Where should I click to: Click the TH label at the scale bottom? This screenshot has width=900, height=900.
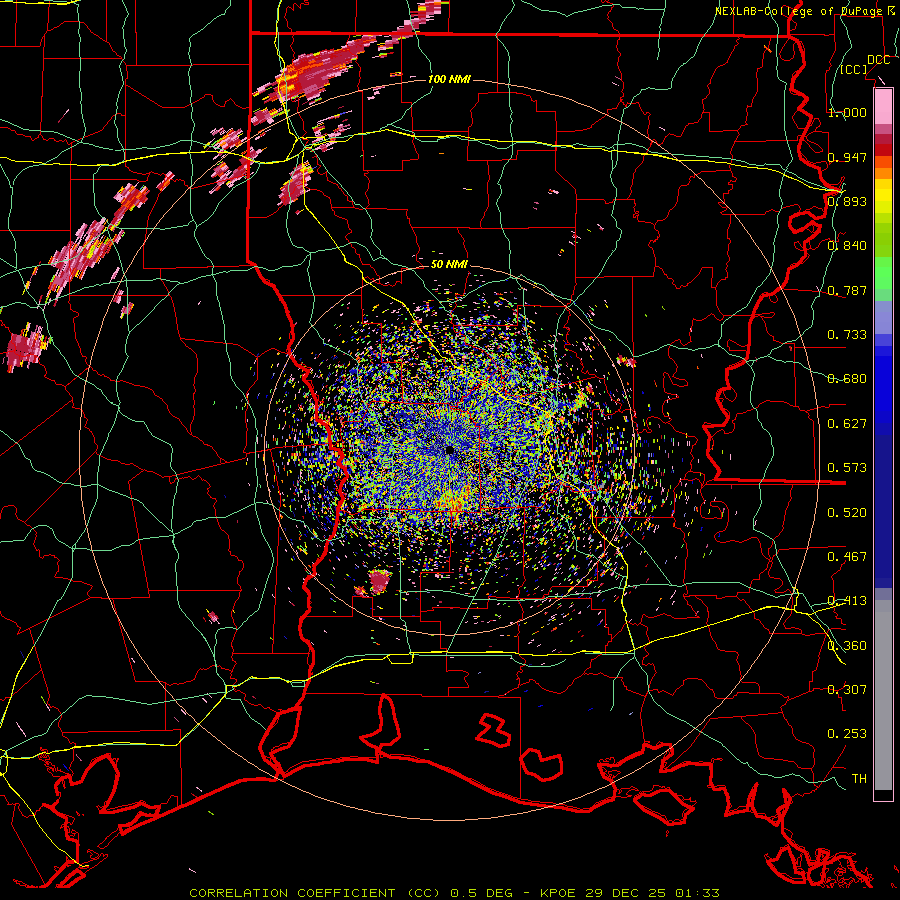pos(859,779)
